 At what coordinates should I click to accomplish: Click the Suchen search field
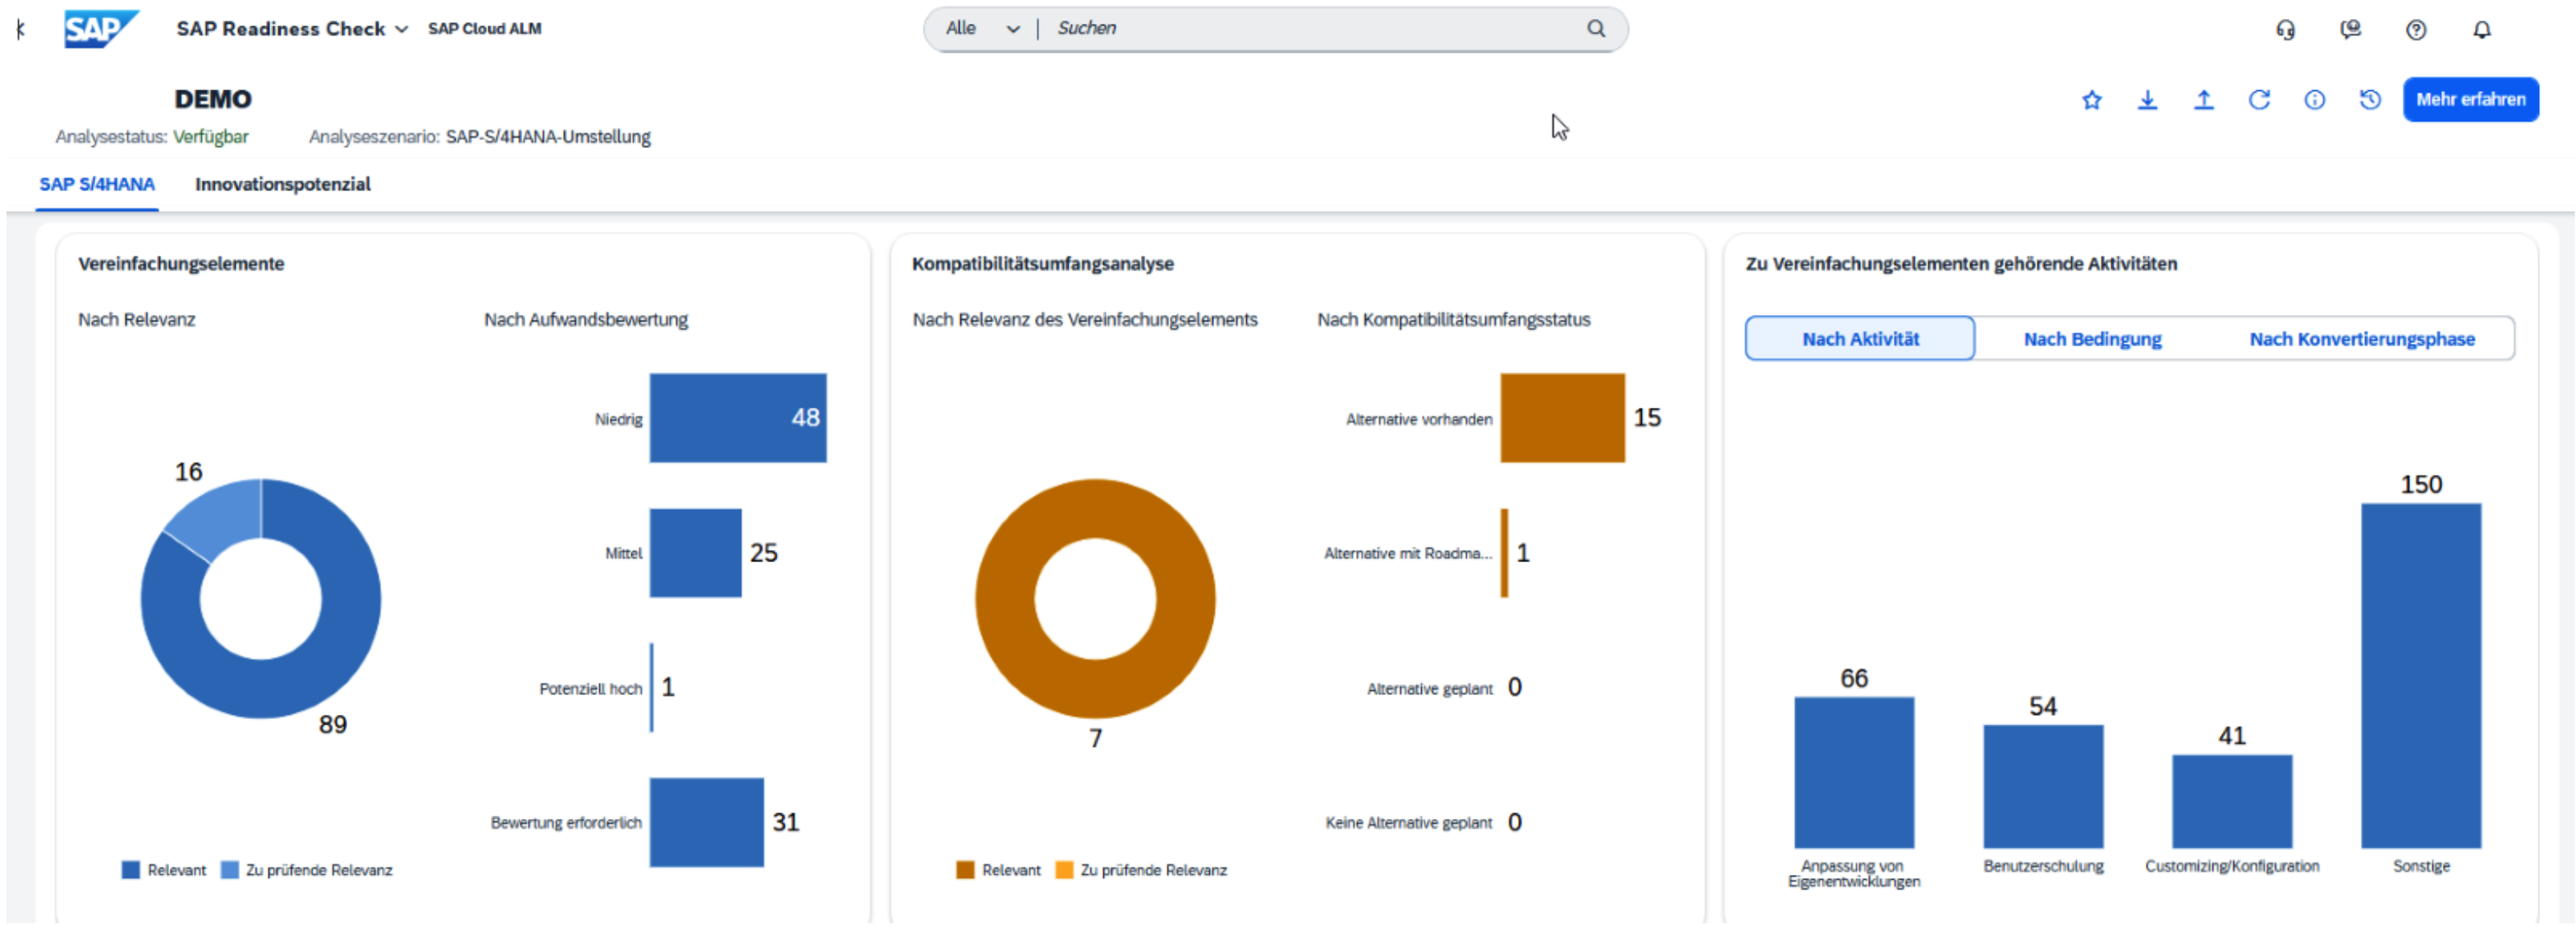coord(1310,29)
